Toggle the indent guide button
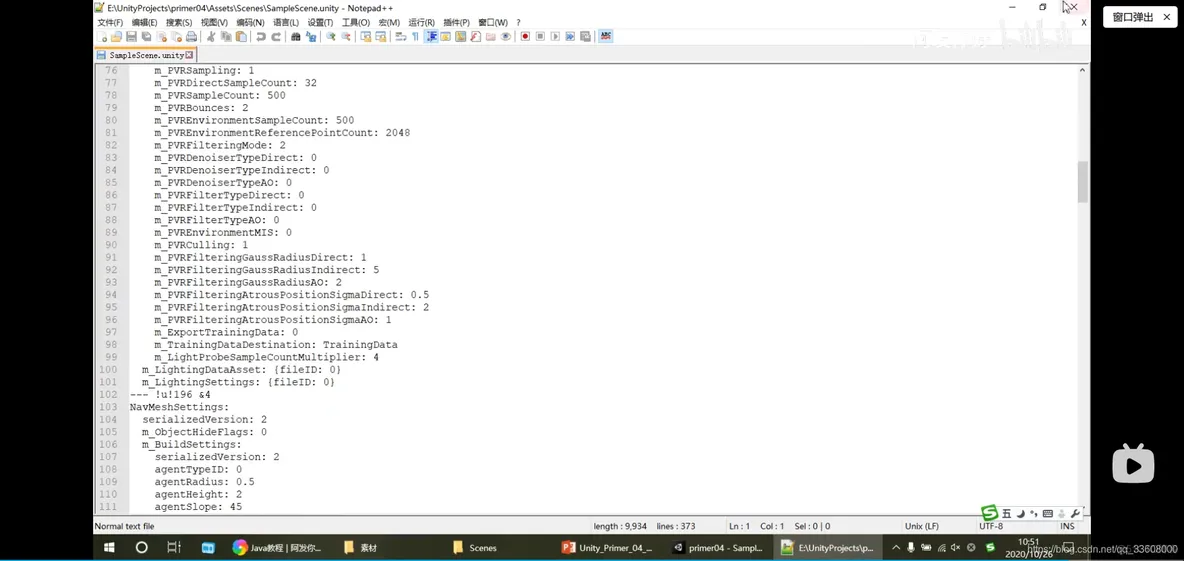 pyautogui.click(x=430, y=36)
